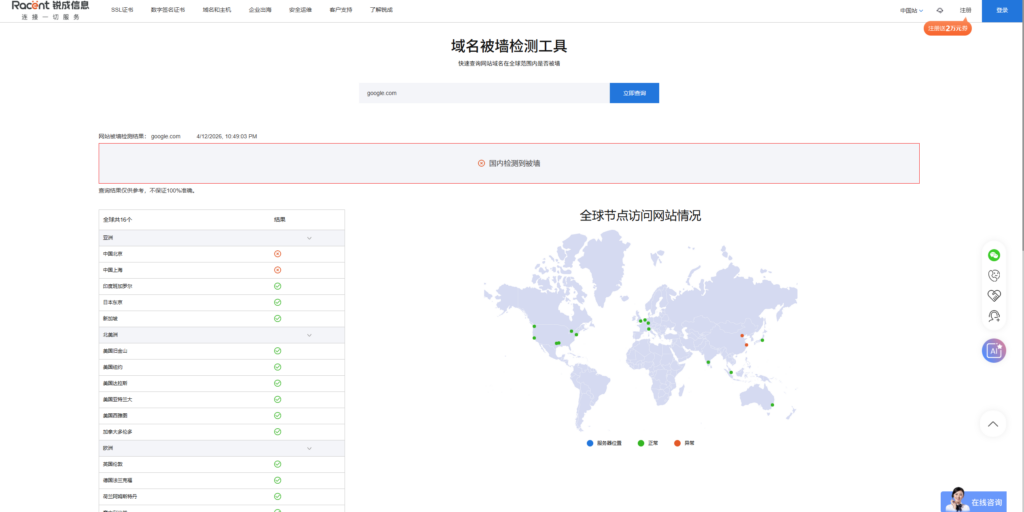Screen dimensions: 1024x512
Task: Collapse the 亚洲 region section
Action: point(309,238)
